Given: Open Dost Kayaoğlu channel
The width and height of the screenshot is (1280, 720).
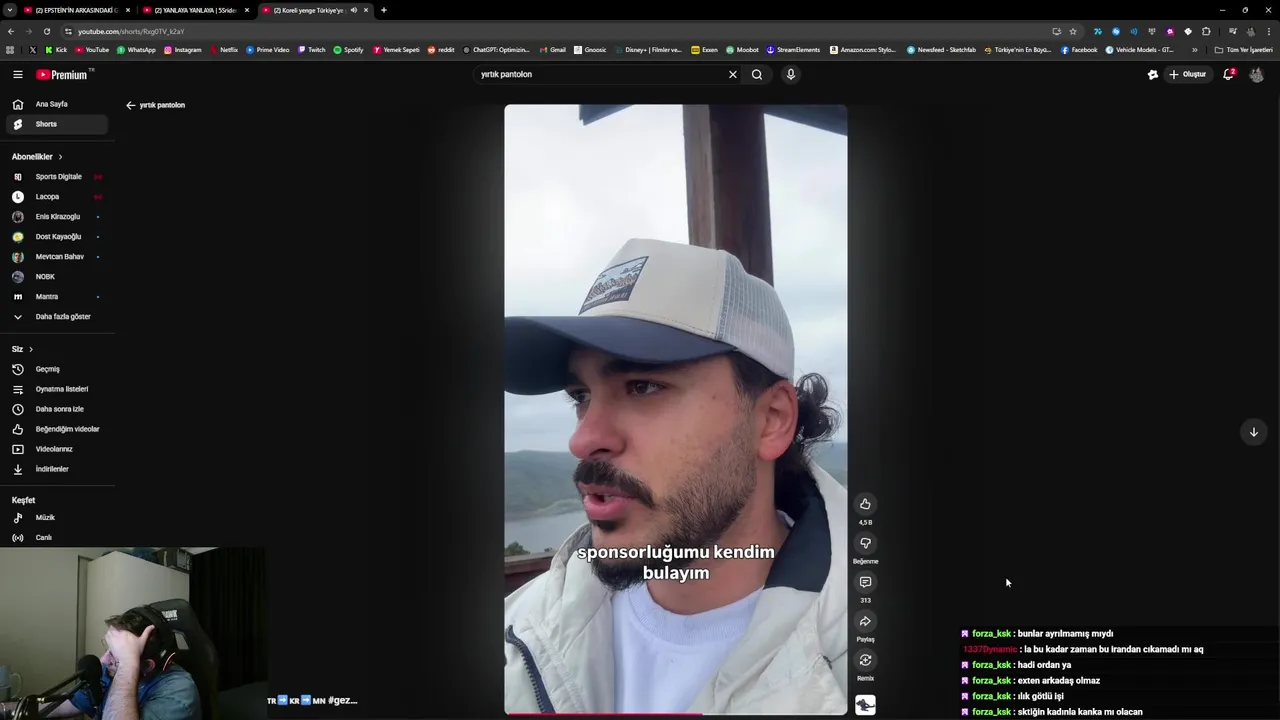Looking at the screenshot, I should click(x=57, y=237).
